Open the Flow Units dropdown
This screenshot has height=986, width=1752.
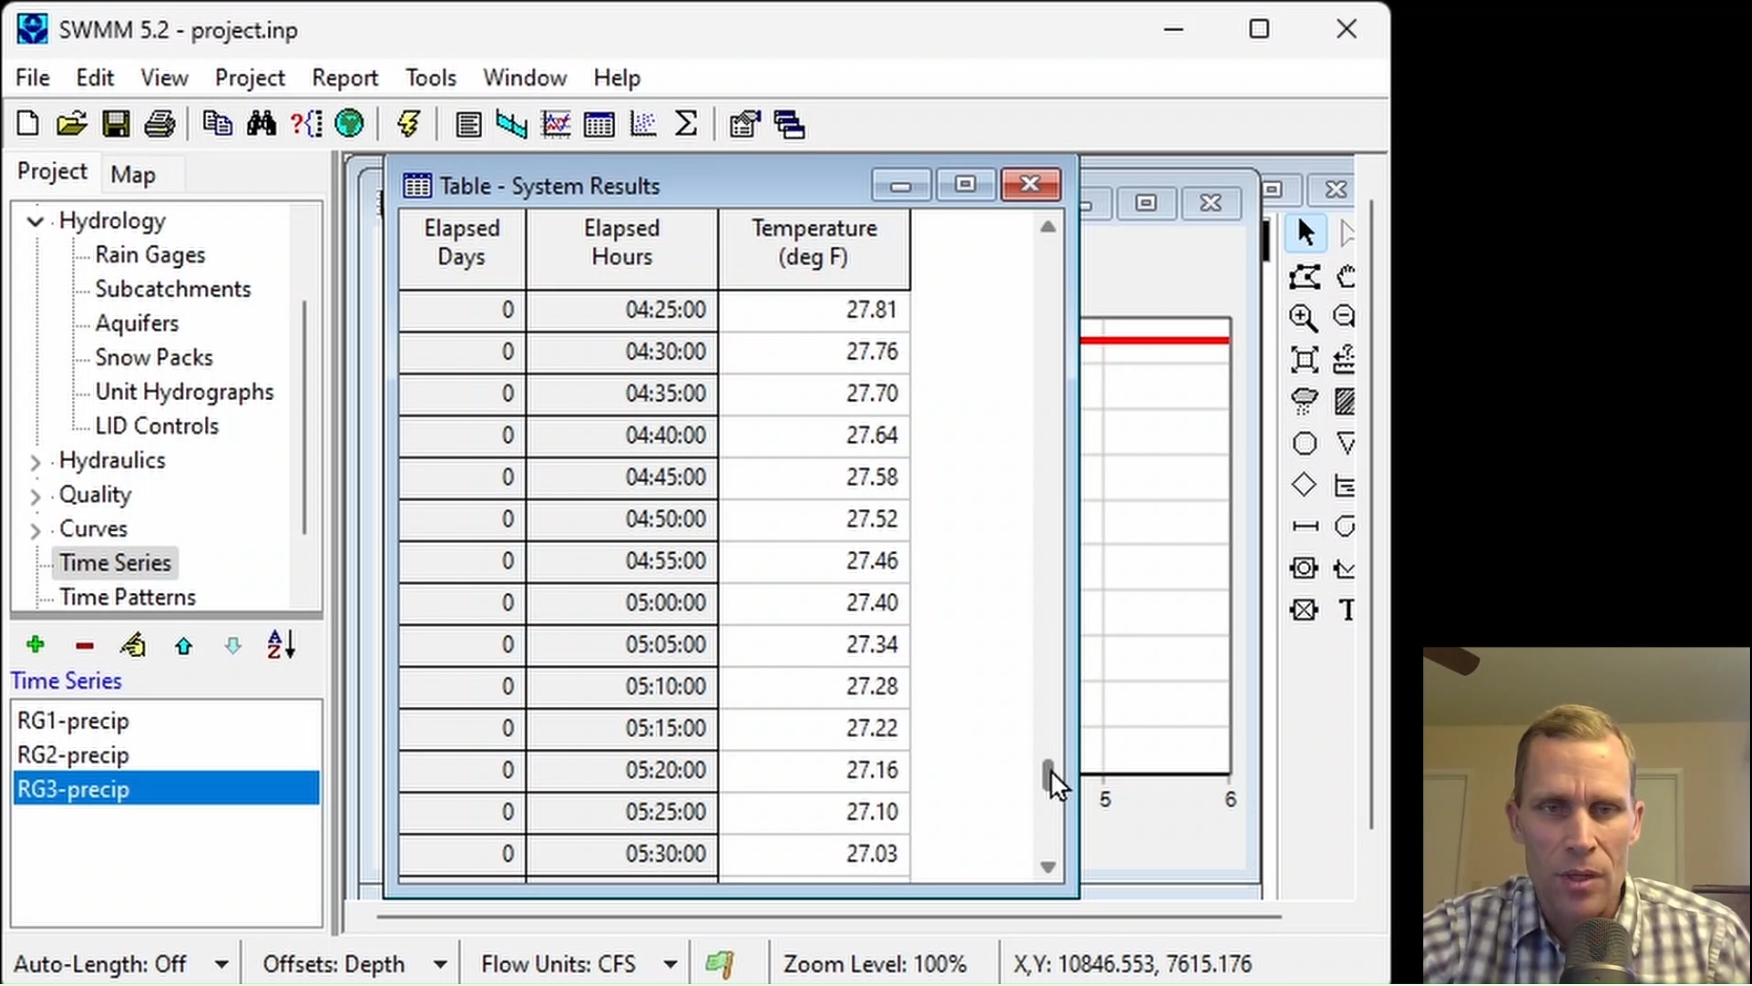click(670, 965)
